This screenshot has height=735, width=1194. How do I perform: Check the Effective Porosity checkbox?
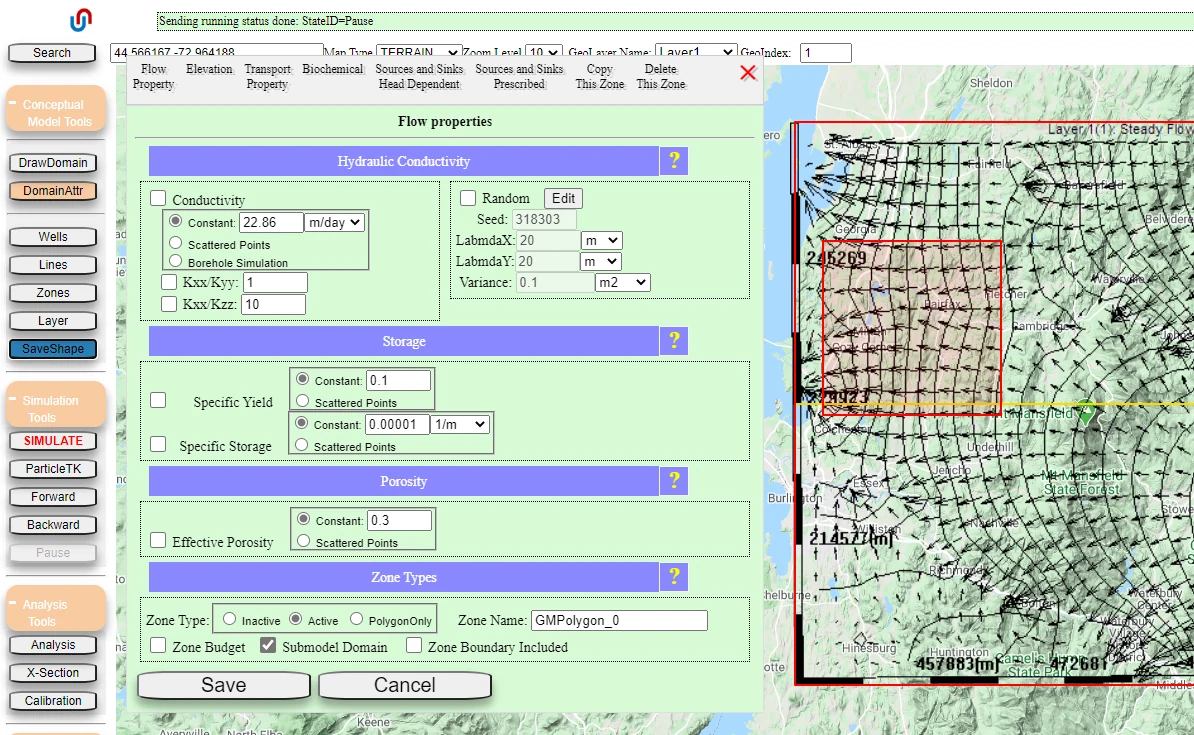pyautogui.click(x=158, y=540)
